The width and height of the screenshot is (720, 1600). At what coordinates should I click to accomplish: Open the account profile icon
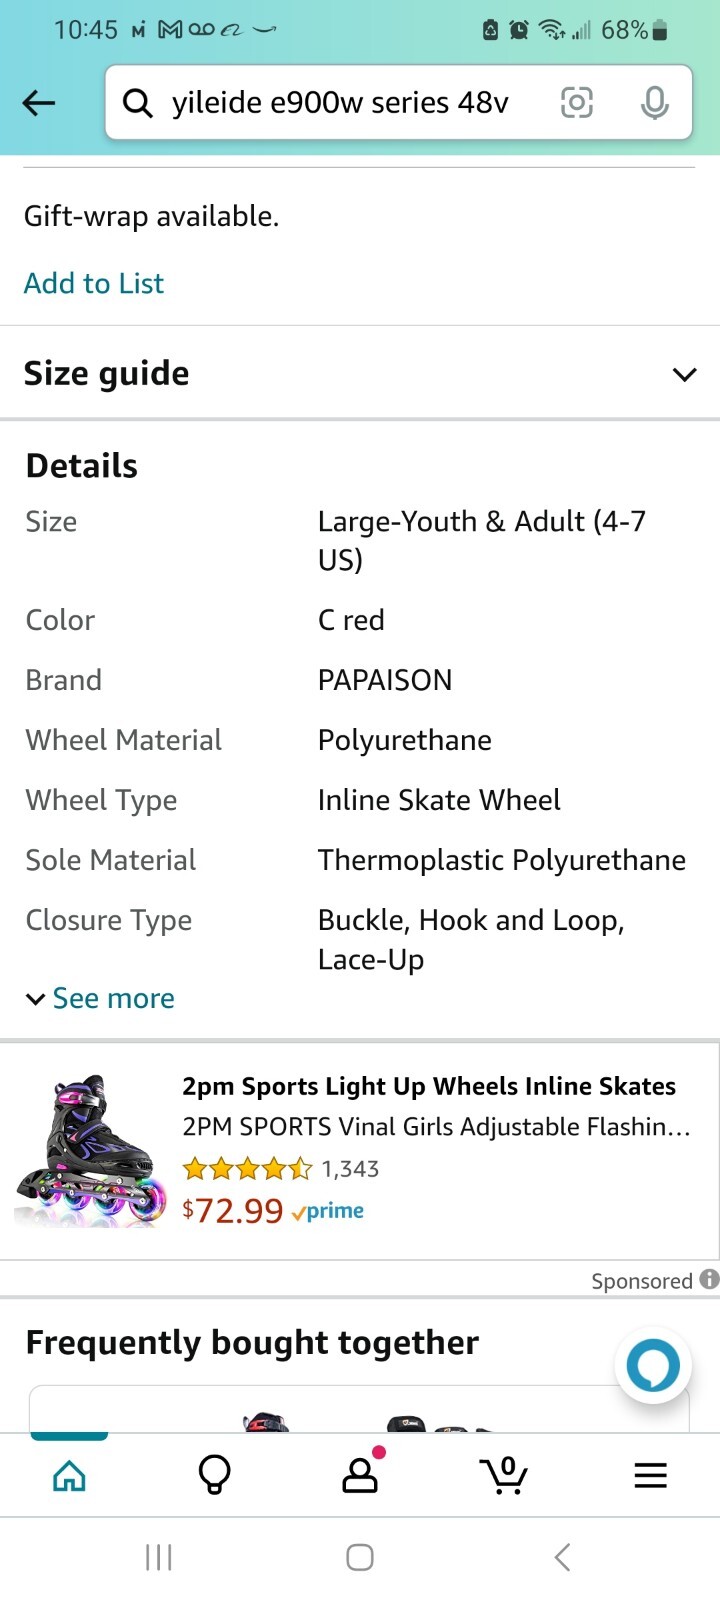tap(360, 1472)
